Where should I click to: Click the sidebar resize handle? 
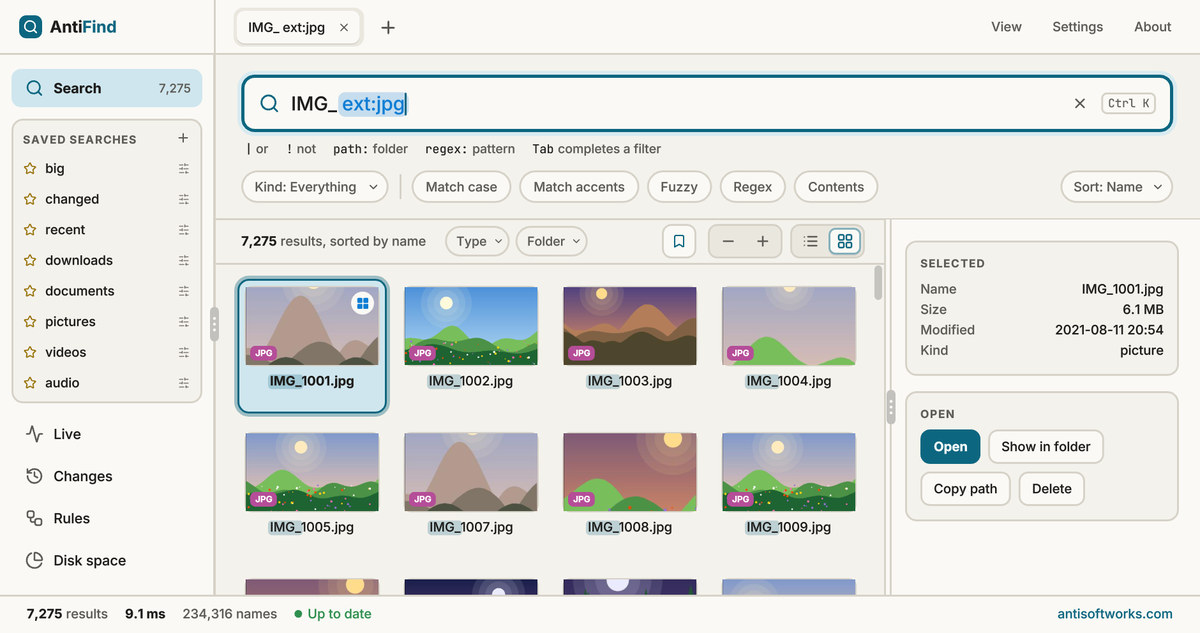[x=214, y=324]
